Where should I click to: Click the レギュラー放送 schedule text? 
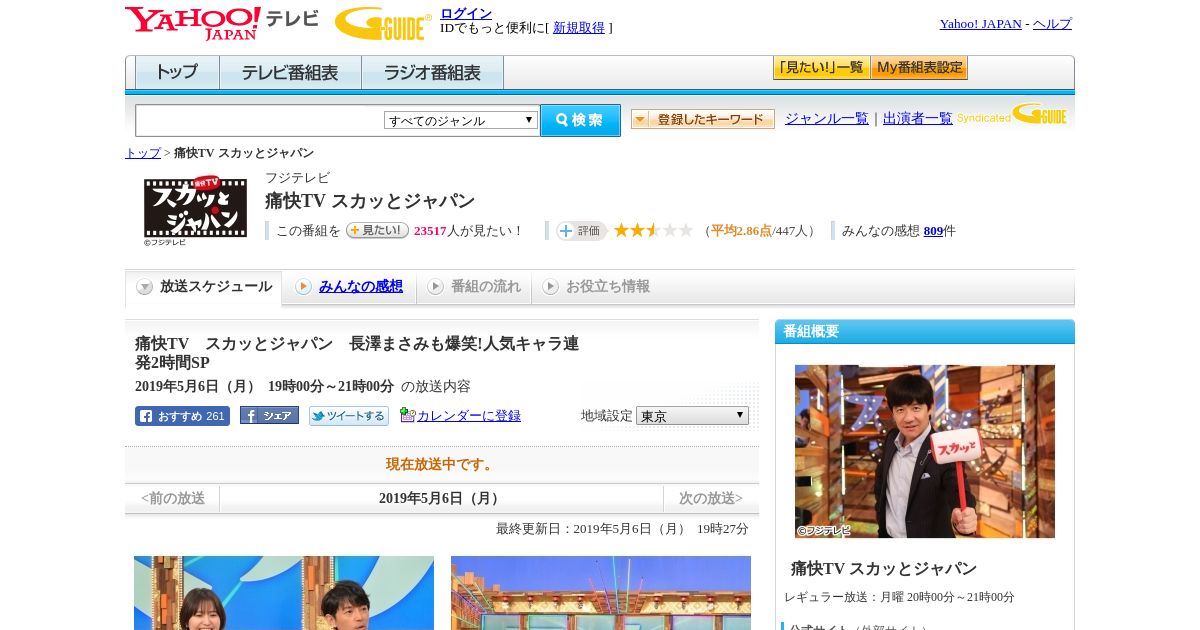pyautogui.click(x=899, y=597)
